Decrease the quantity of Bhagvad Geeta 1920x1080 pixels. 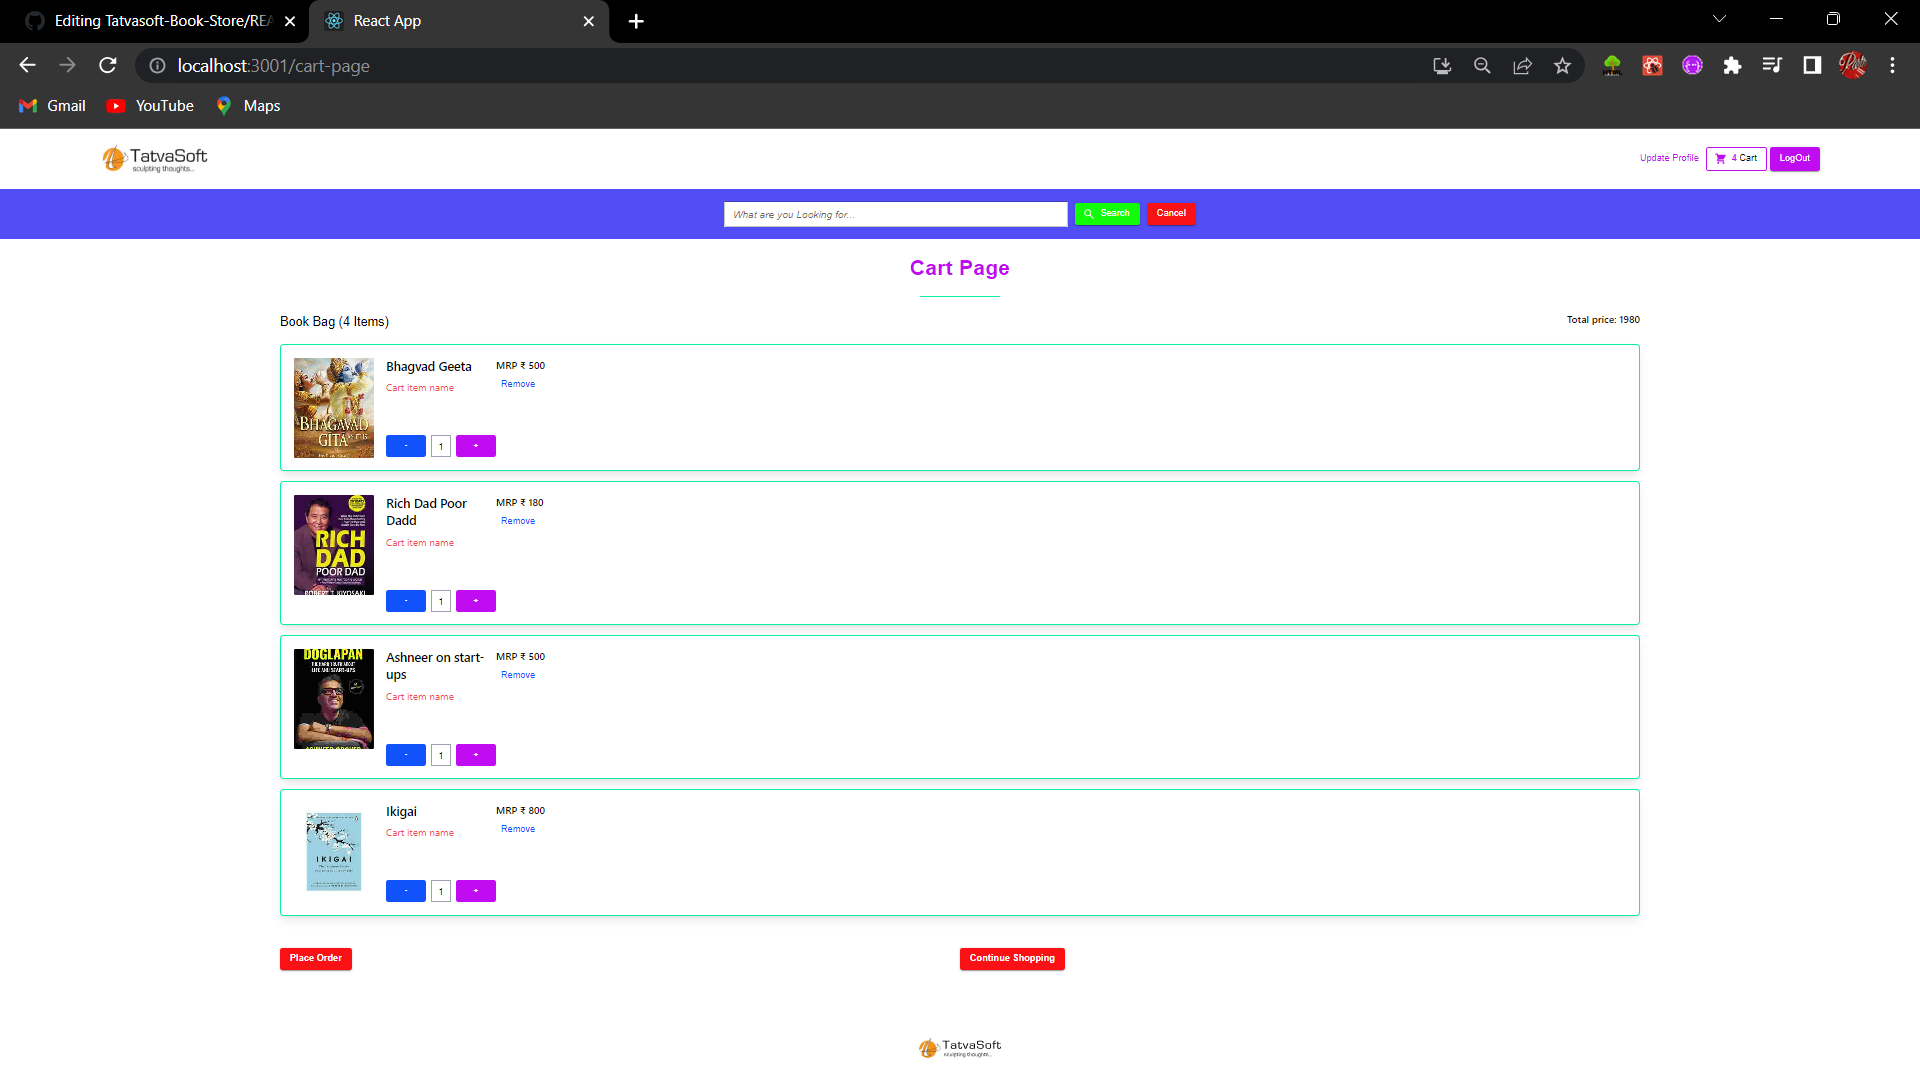(405, 446)
